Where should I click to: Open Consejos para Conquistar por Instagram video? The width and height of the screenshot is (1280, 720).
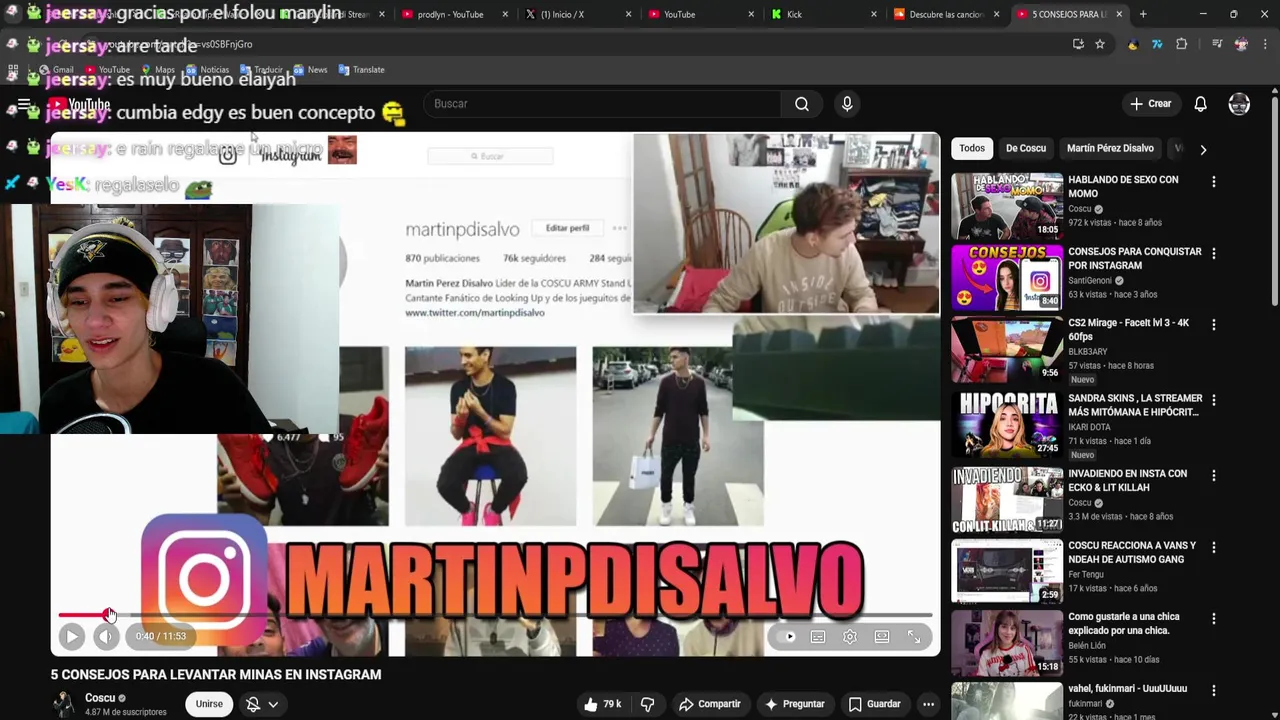(1007, 277)
